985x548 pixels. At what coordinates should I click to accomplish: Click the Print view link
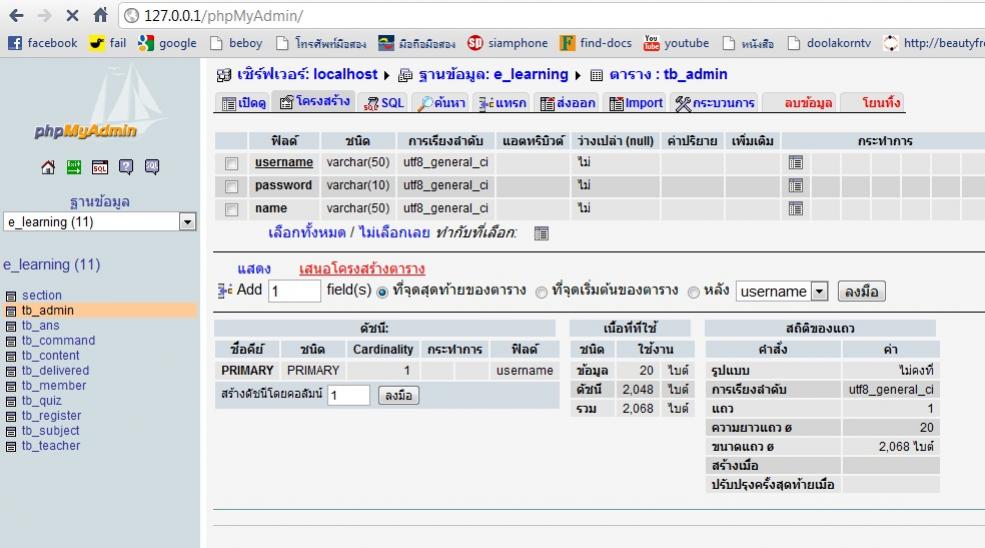coord(254,269)
